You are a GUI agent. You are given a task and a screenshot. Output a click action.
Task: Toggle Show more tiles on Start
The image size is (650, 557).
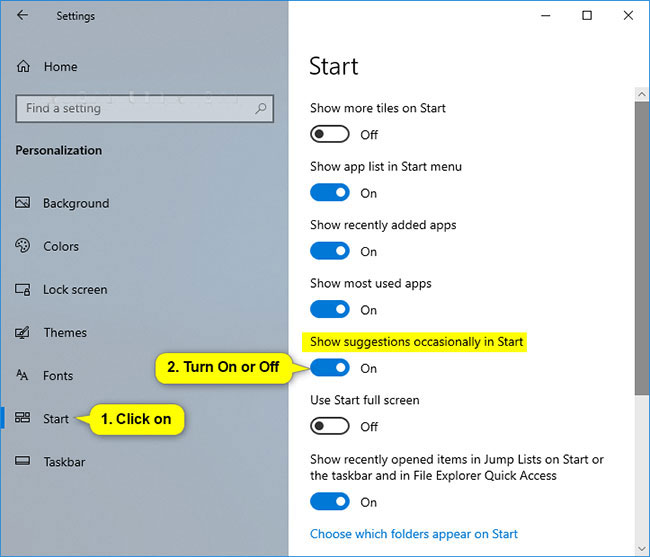(x=330, y=134)
